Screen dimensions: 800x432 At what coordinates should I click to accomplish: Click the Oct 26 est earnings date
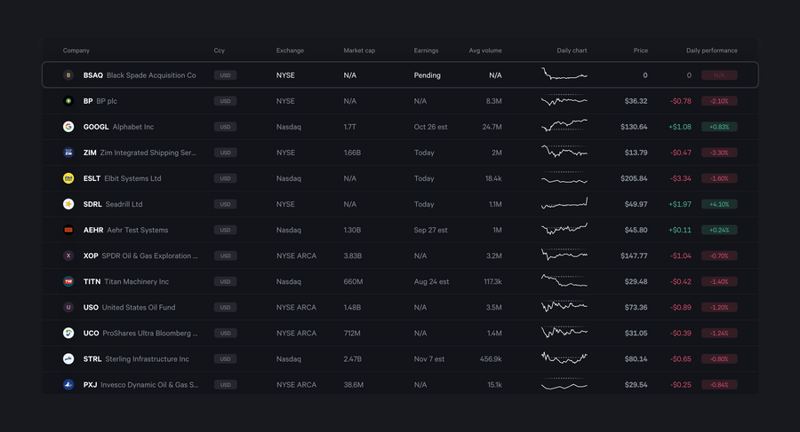(x=431, y=126)
